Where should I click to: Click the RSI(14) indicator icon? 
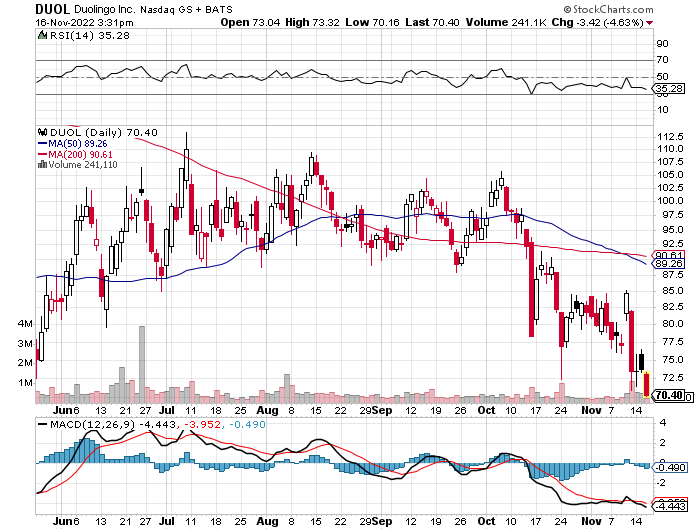point(42,35)
